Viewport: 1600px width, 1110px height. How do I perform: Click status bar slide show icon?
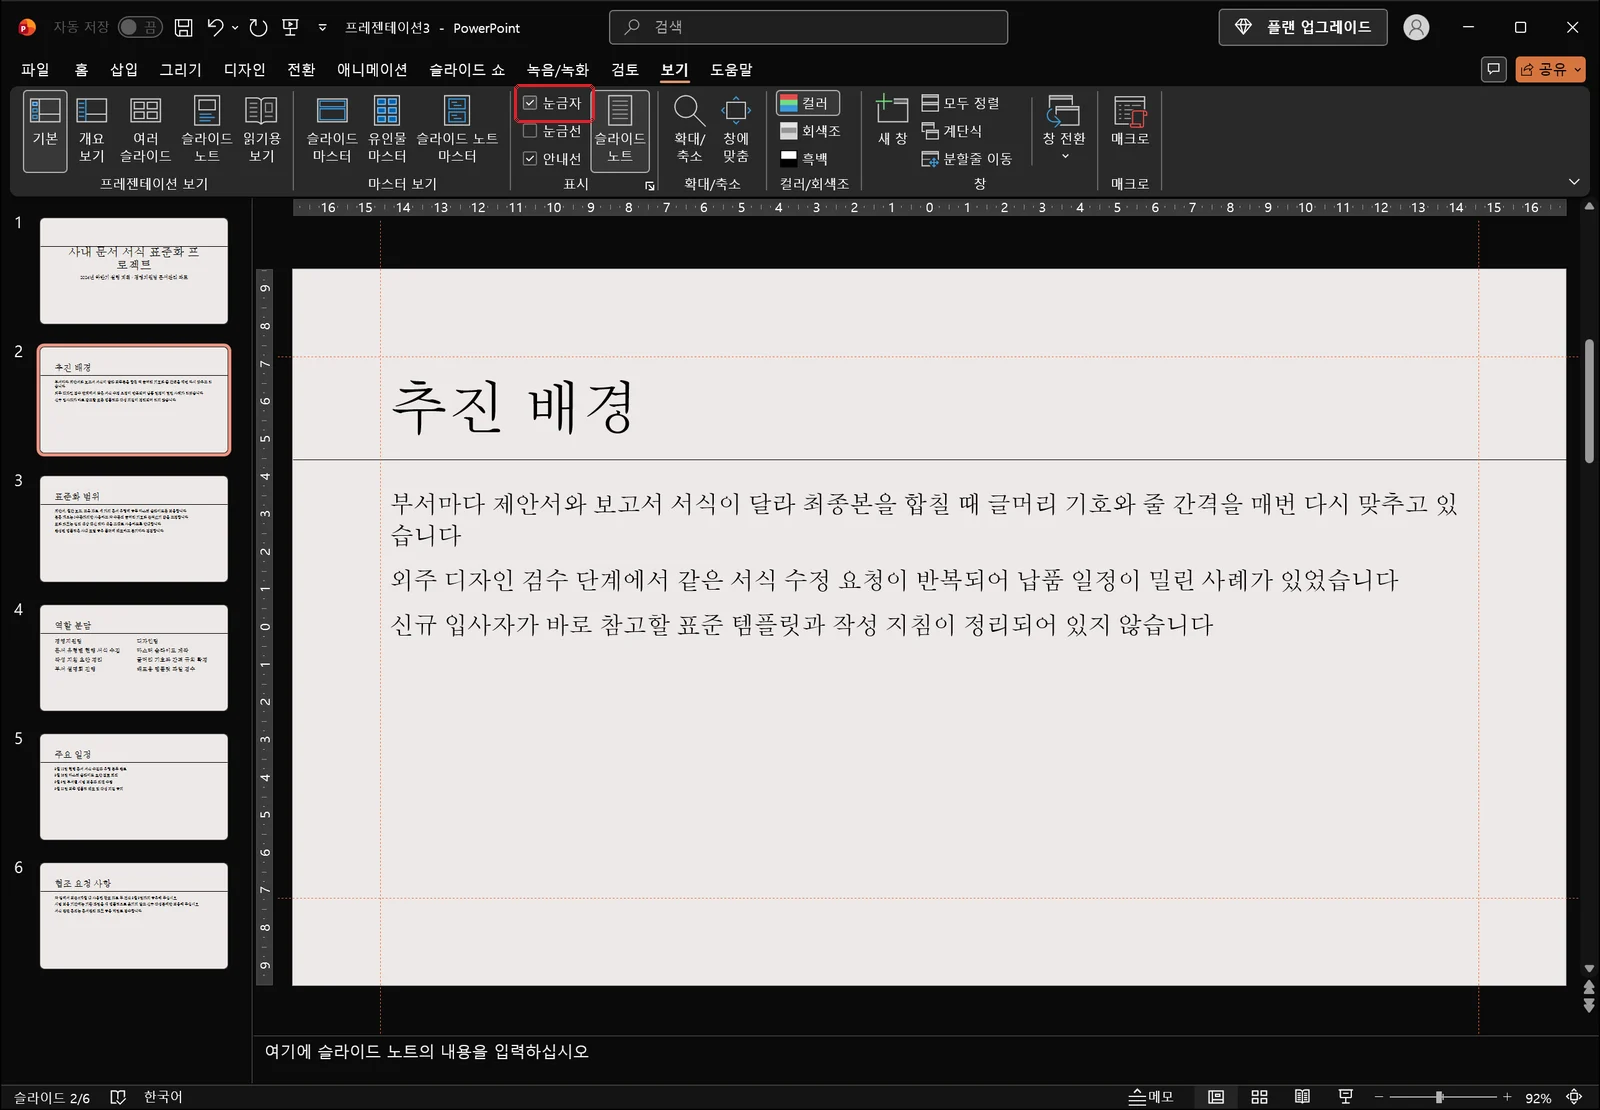(1346, 1097)
